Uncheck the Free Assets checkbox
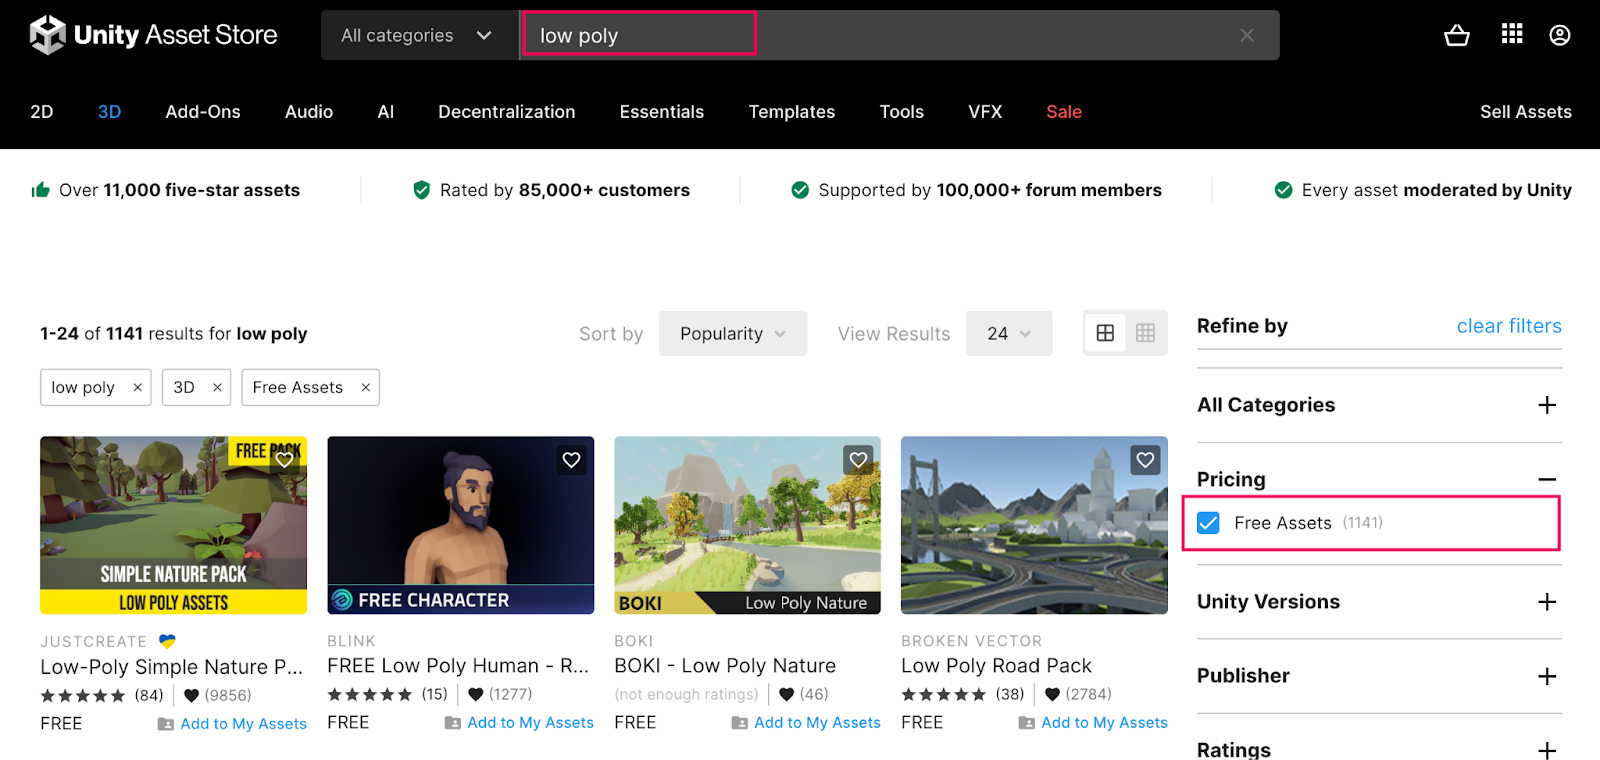1600x760 pixels. pyautogui.click(x=1208, y=523)
